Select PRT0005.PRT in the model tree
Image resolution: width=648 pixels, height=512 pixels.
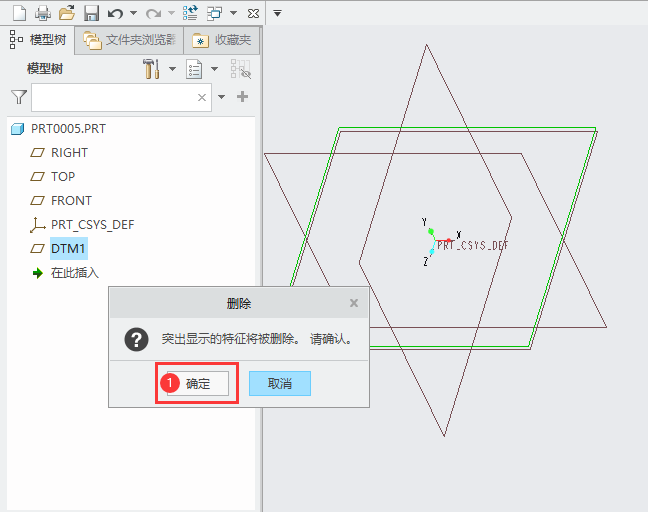(68, 129)
